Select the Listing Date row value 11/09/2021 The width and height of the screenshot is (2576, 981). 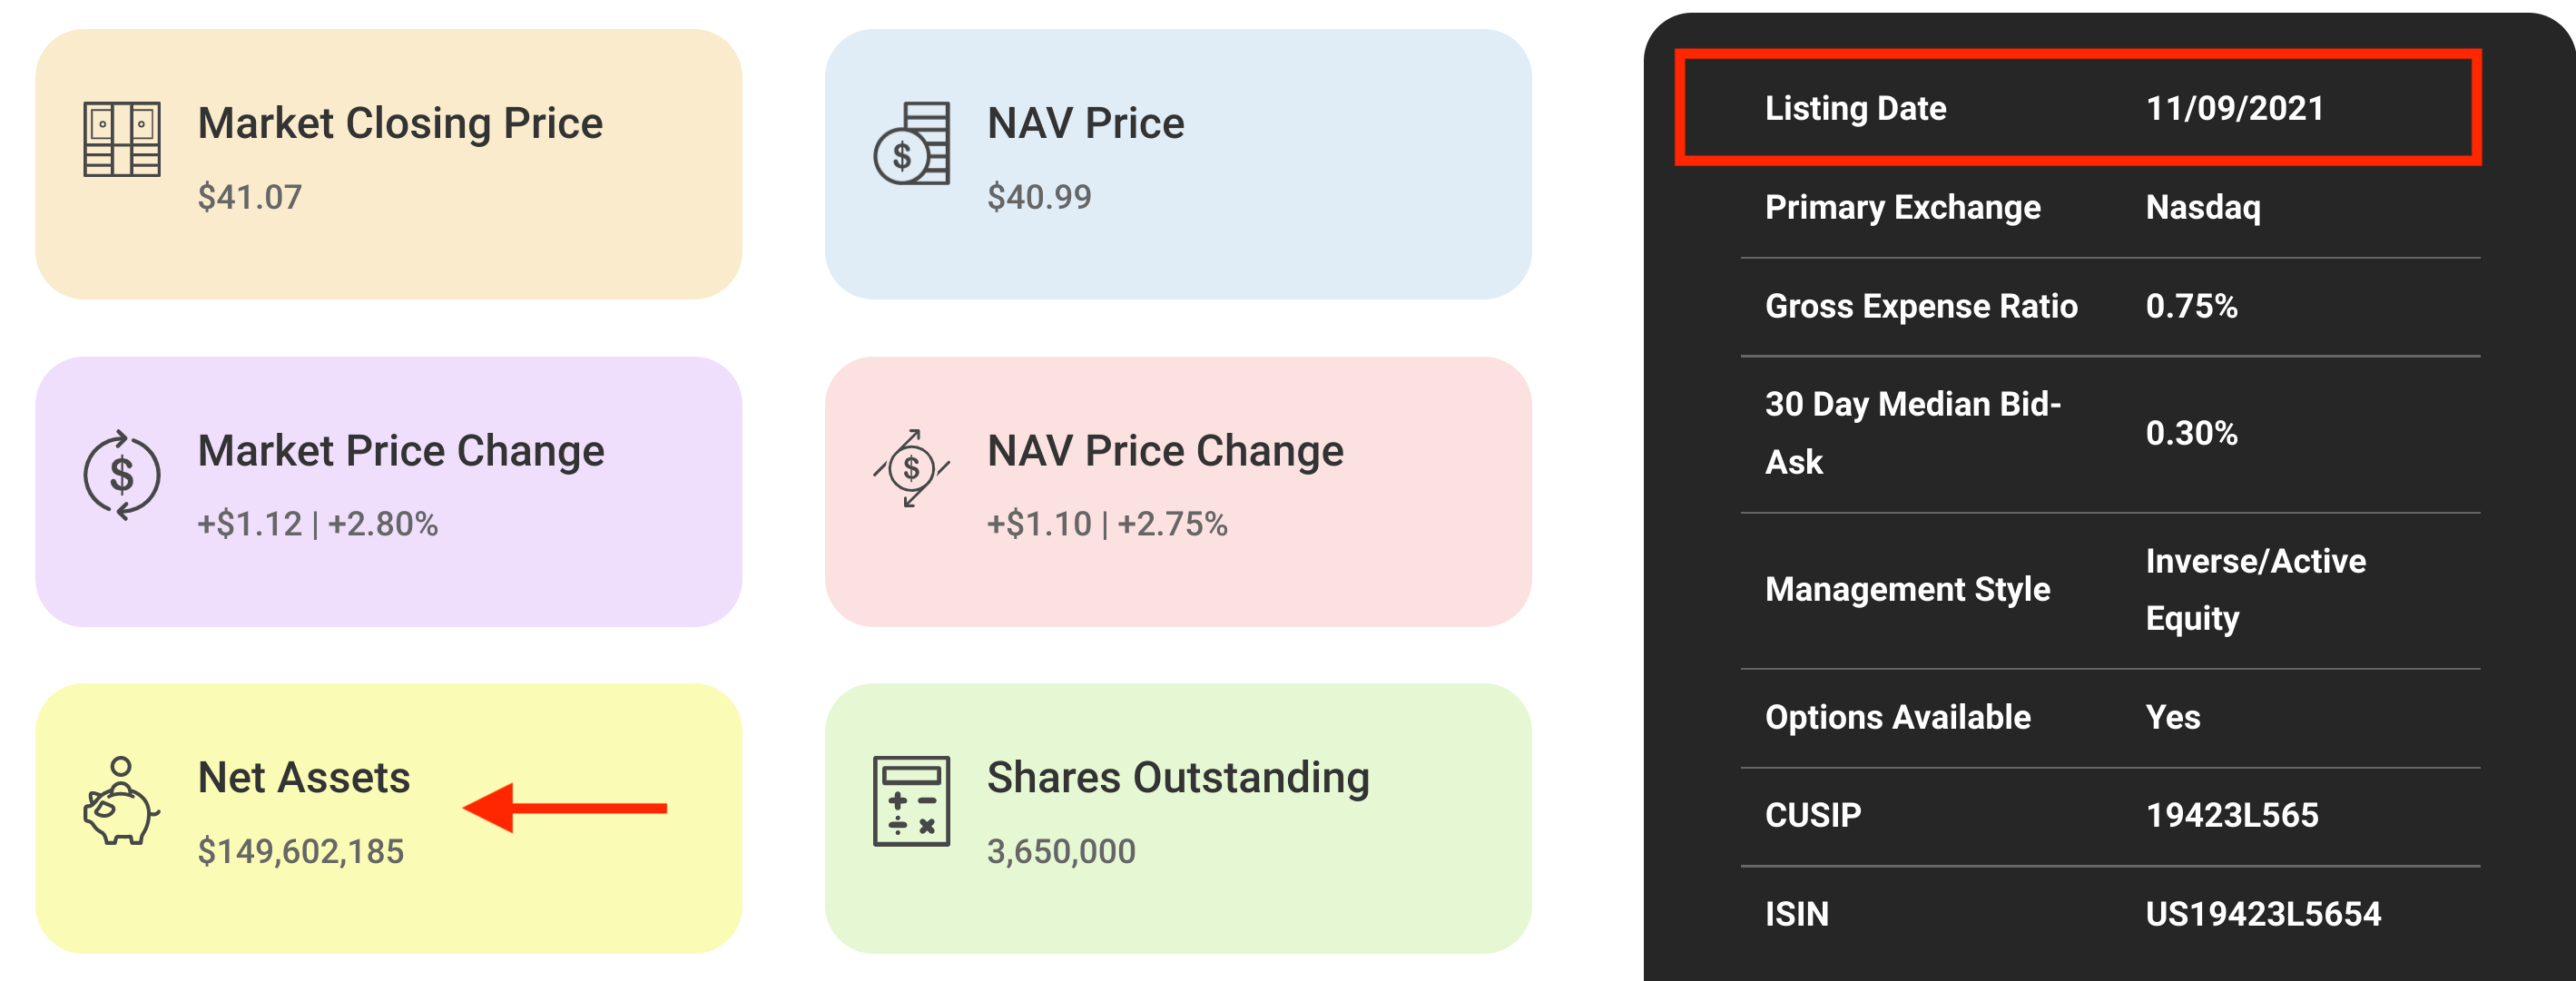pos(2235,108)
